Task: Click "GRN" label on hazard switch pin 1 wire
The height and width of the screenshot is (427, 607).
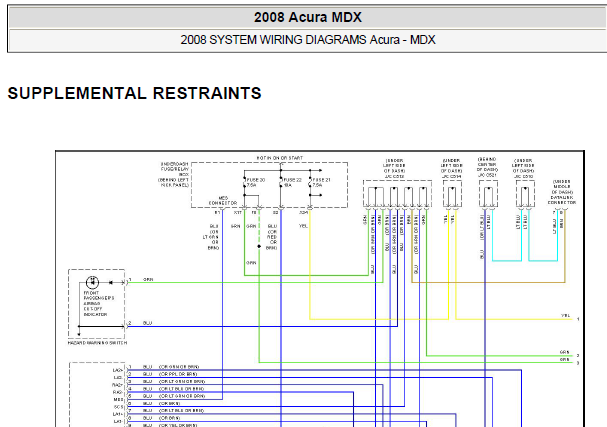Action: [x=148, y=280]
